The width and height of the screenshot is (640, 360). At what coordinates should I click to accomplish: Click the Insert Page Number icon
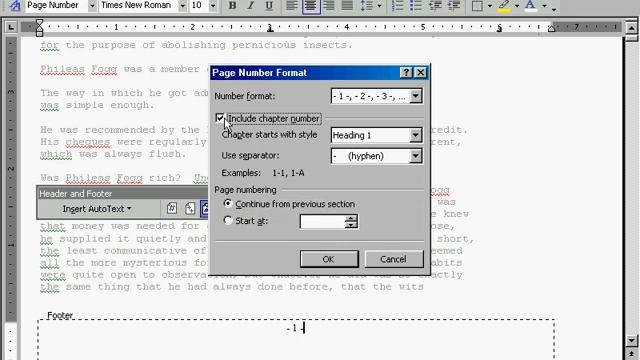172,209
